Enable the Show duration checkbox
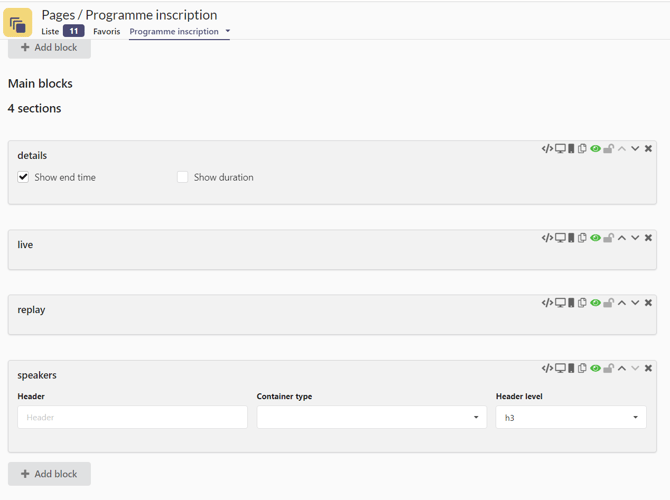Image resolution: width=670 pixels, height=500 pixels. tap(182, 177)
